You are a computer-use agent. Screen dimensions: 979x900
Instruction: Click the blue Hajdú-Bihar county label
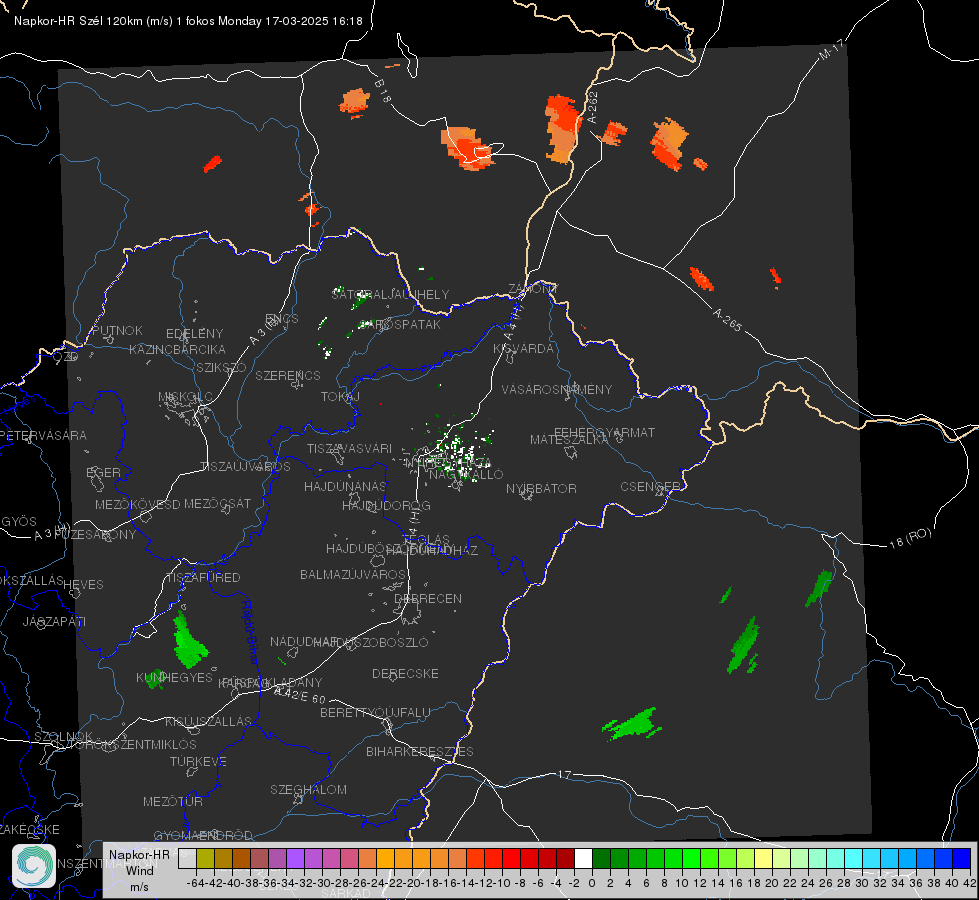pos(250,633)
